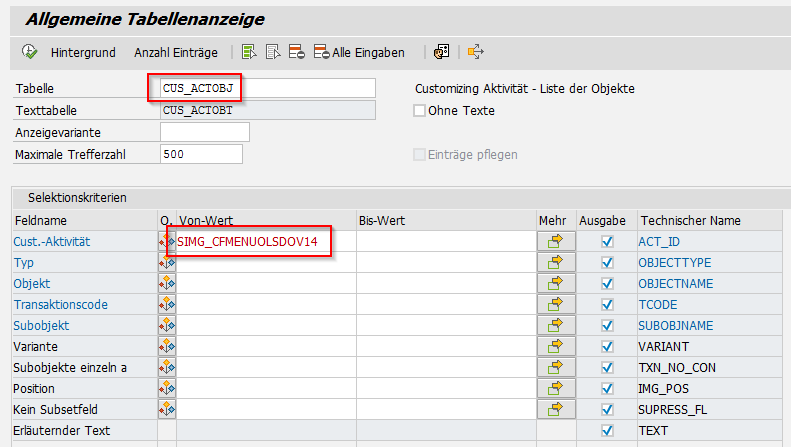This screenshot has width=791, height=447.
Task: Click Mehr multiple selection button for SUPRESS_FL
Action: 556,410
